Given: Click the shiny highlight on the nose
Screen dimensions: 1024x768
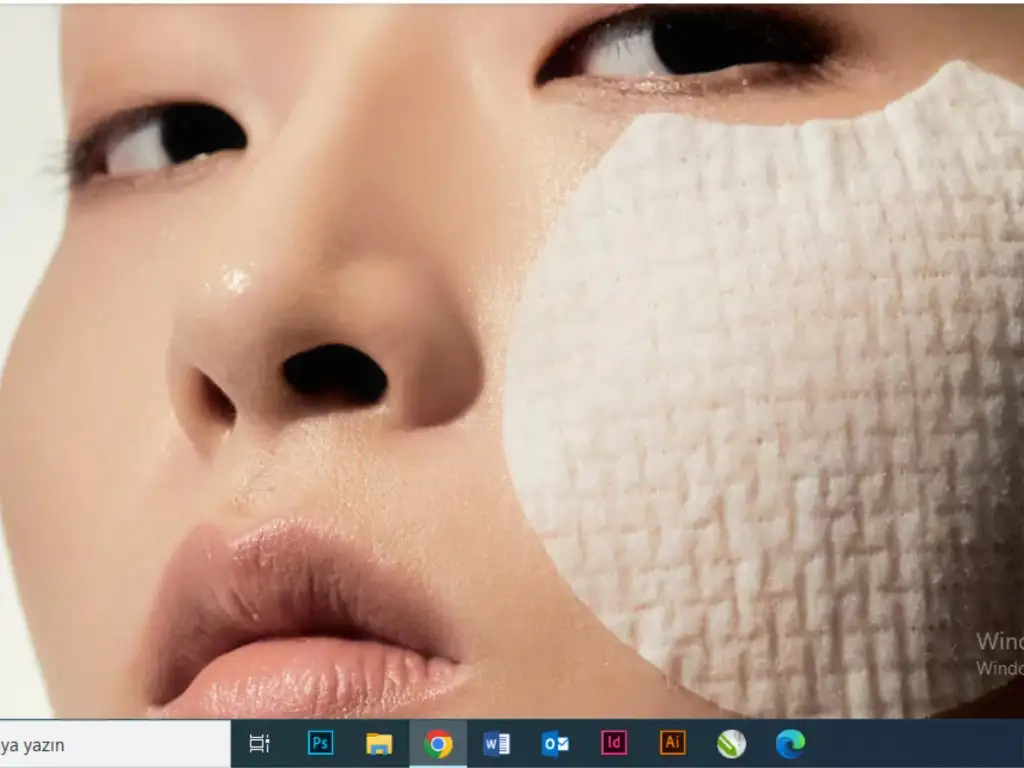Looking at the screenshot, I should (235, 280).
